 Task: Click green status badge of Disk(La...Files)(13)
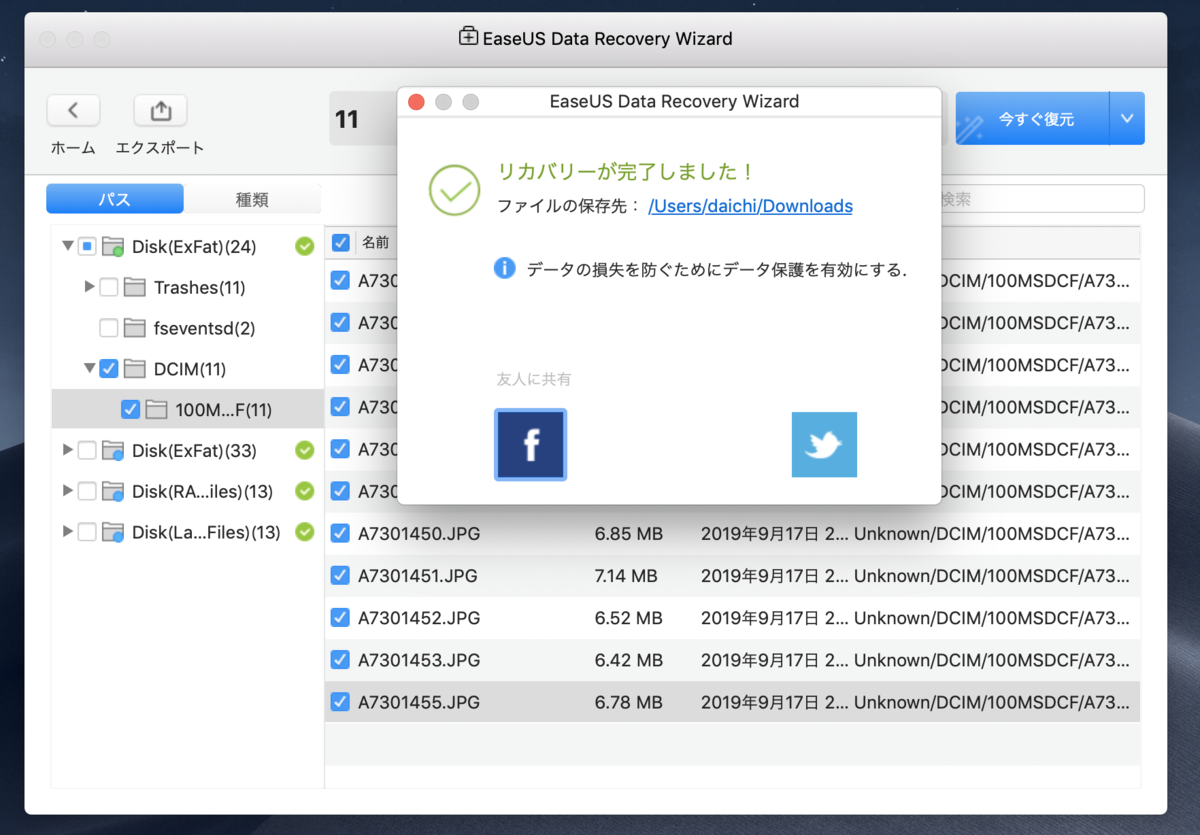pos(305,532)
